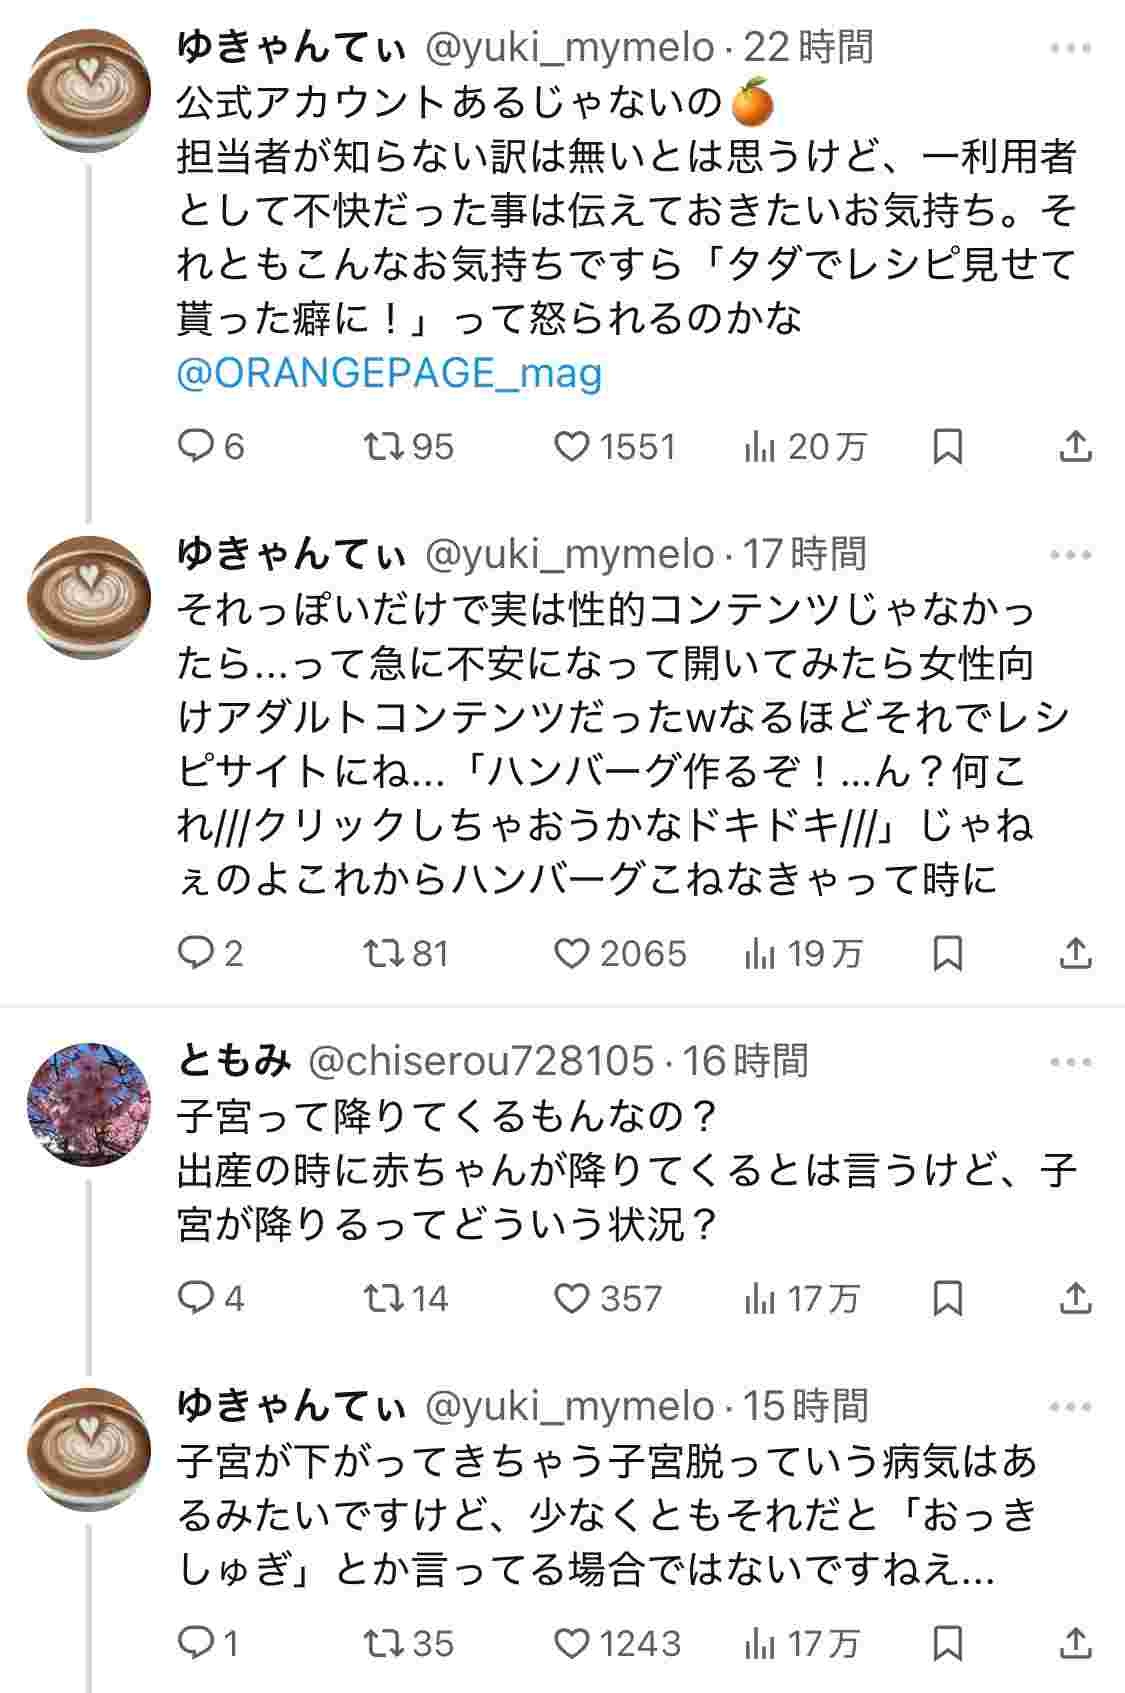The width and height of the screenshot is (1125, 1693).
Task: Open more options on the 17時間 tweet
Action: coord(1071,555)
